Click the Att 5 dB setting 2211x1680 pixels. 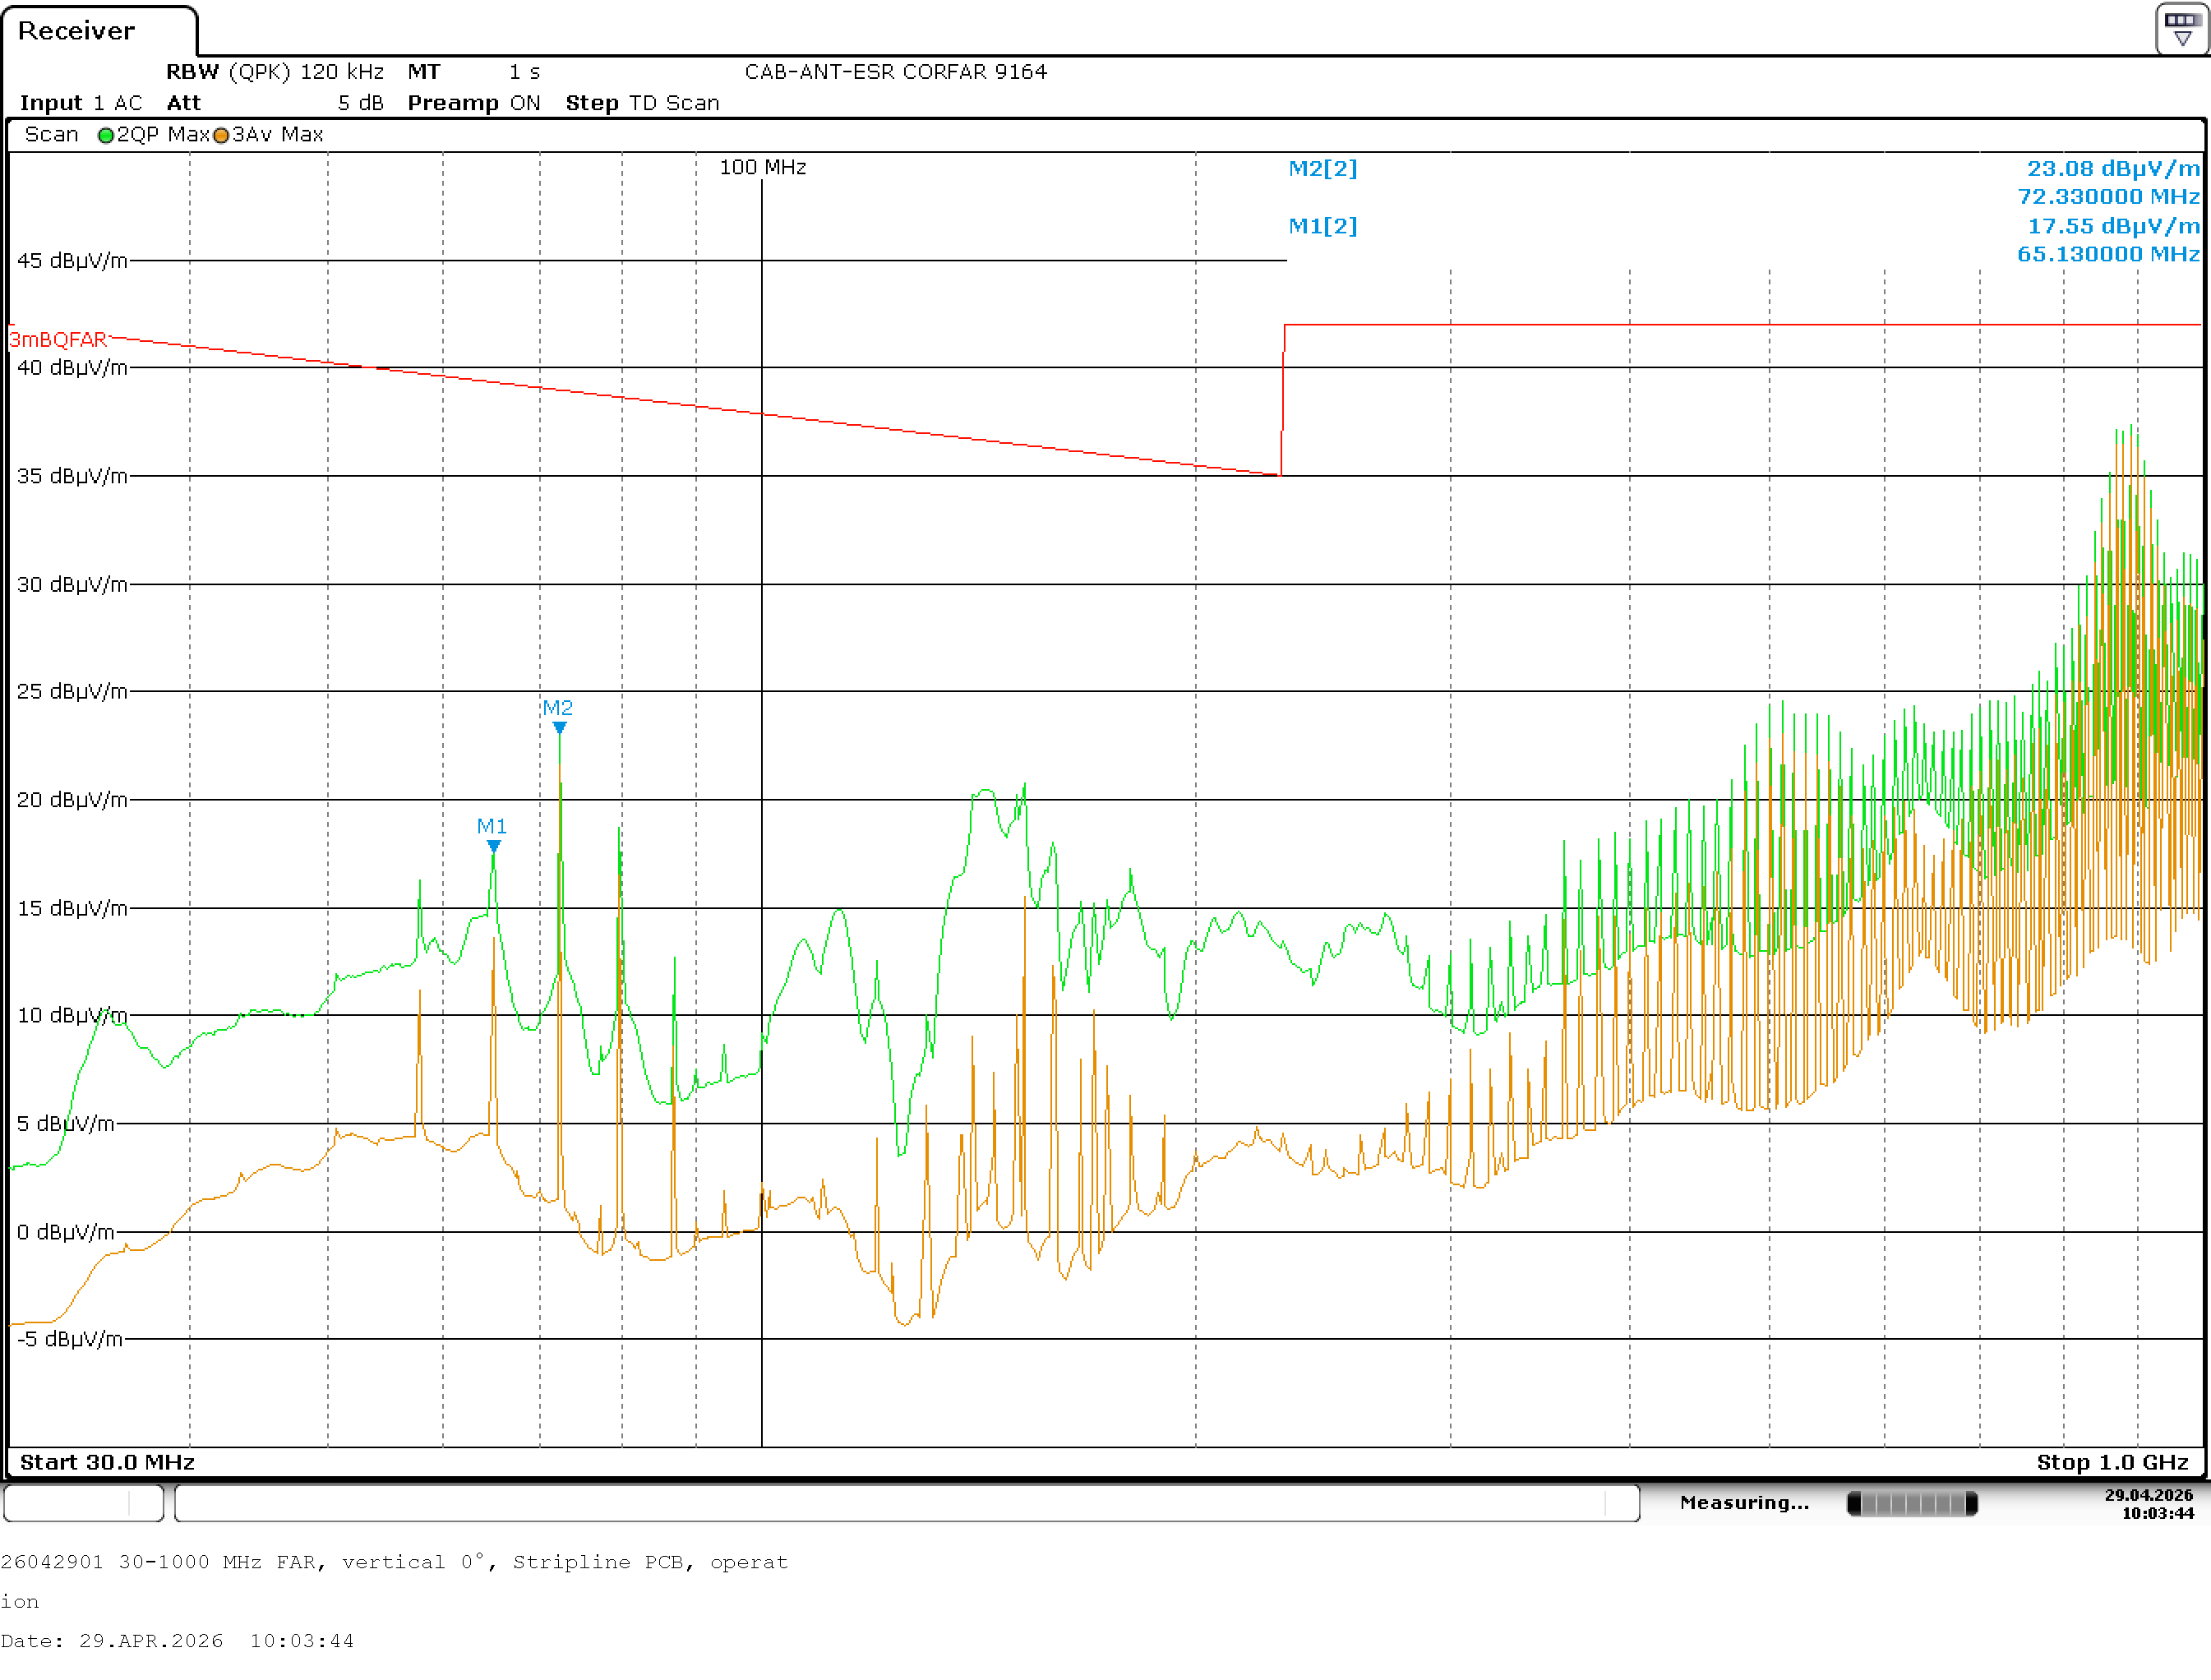[x=275, y=103]
